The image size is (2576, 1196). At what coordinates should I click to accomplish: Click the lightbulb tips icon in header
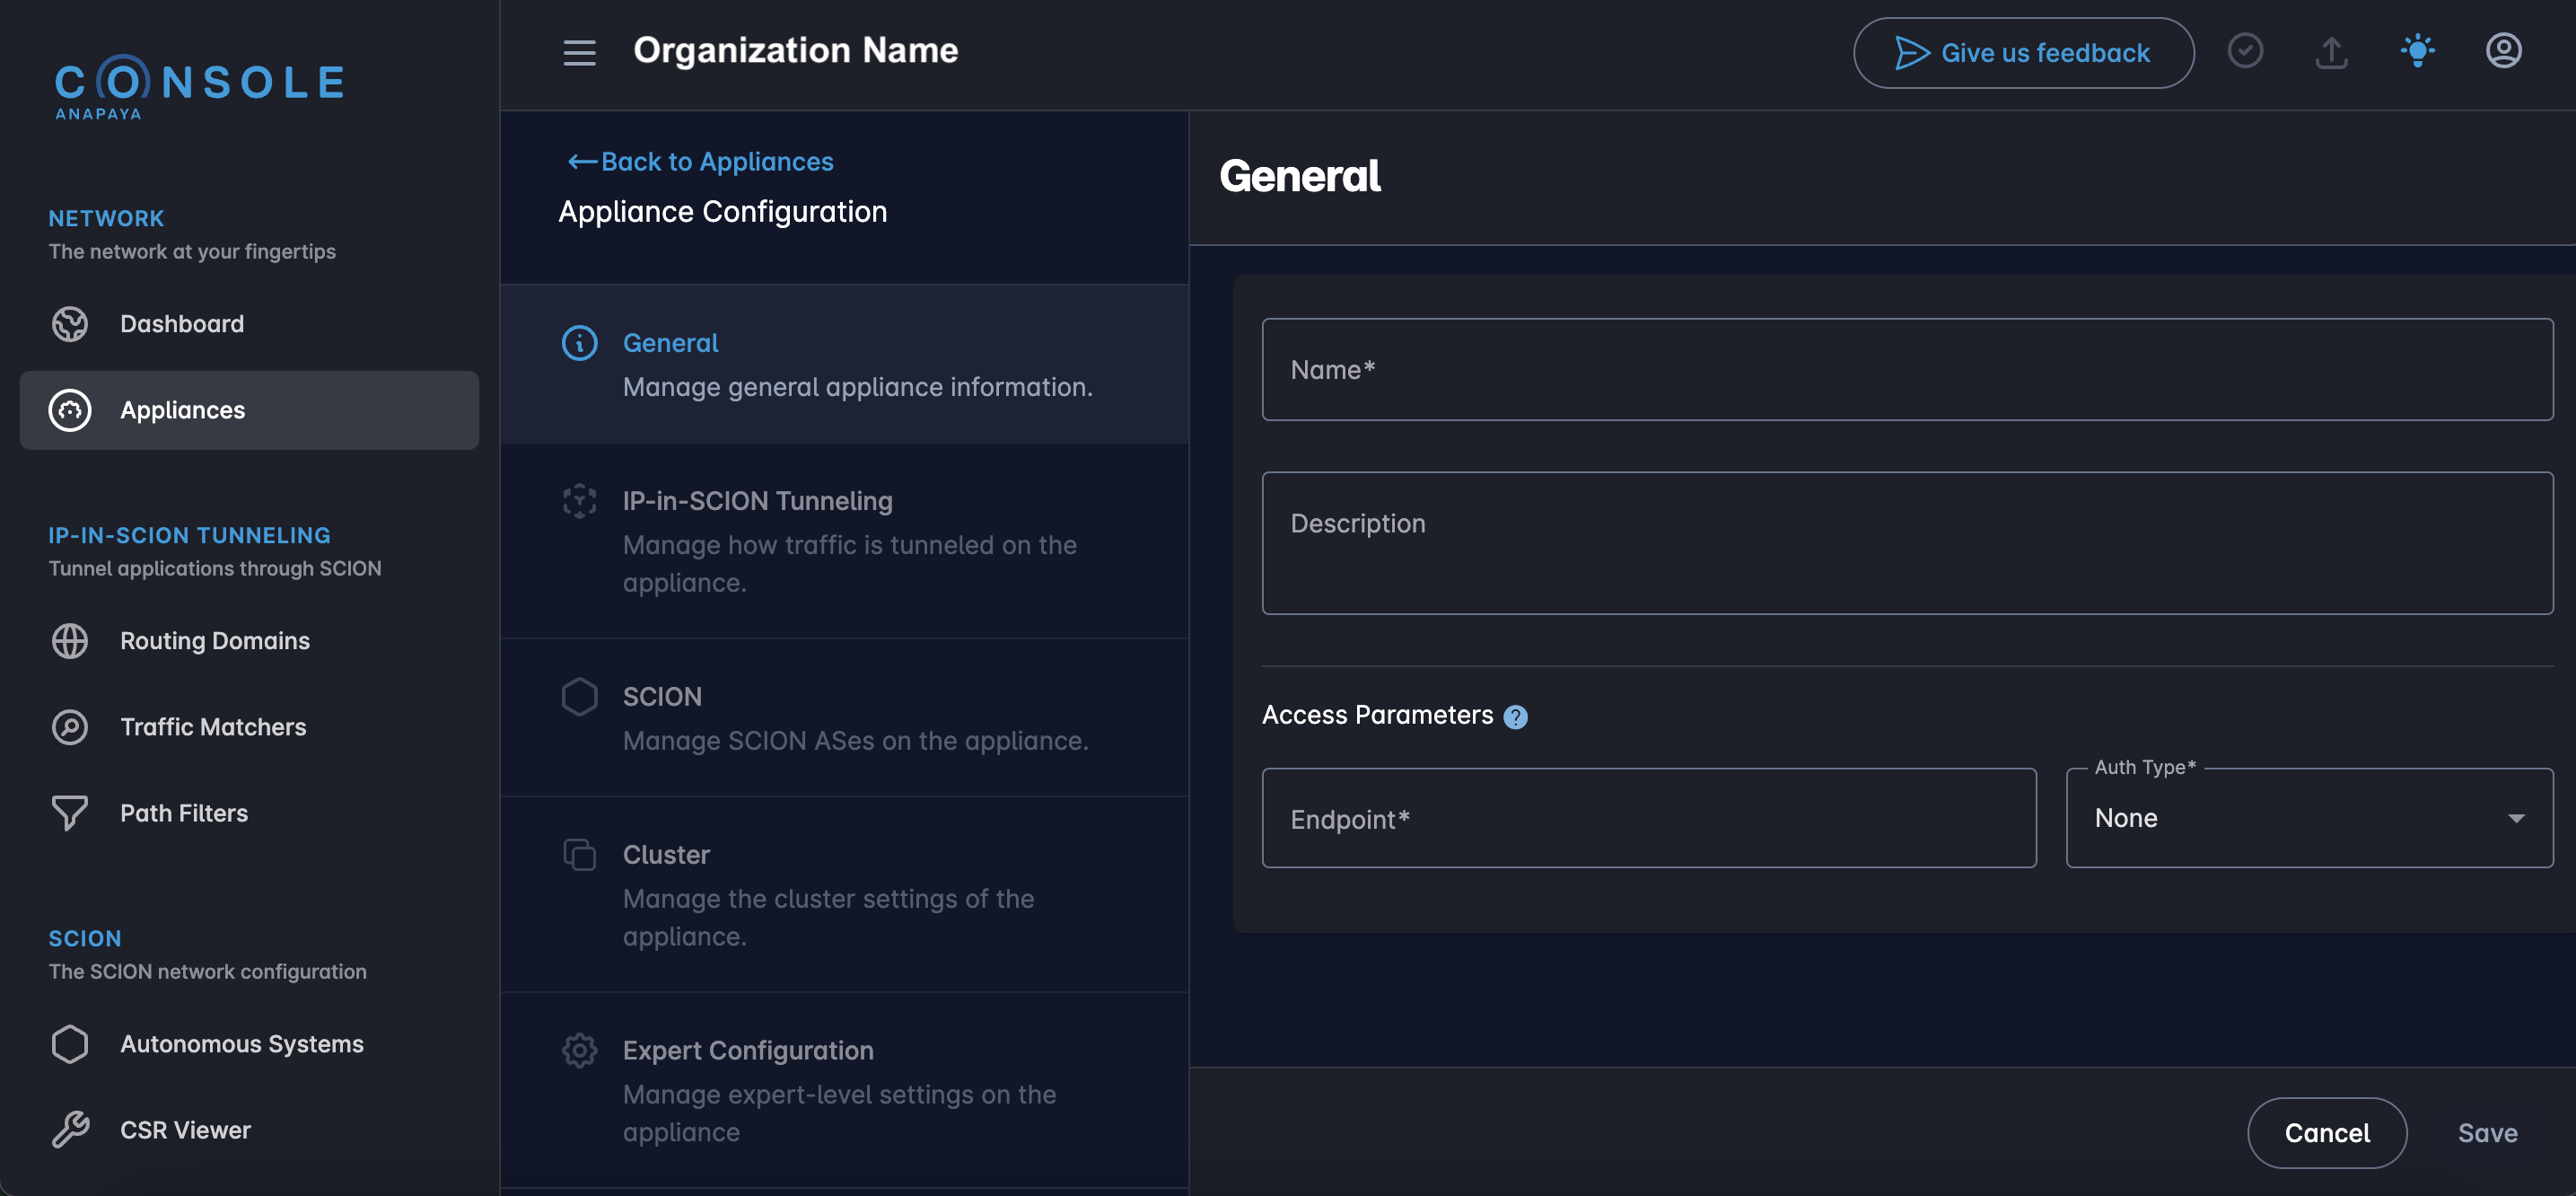[2417, 51]
